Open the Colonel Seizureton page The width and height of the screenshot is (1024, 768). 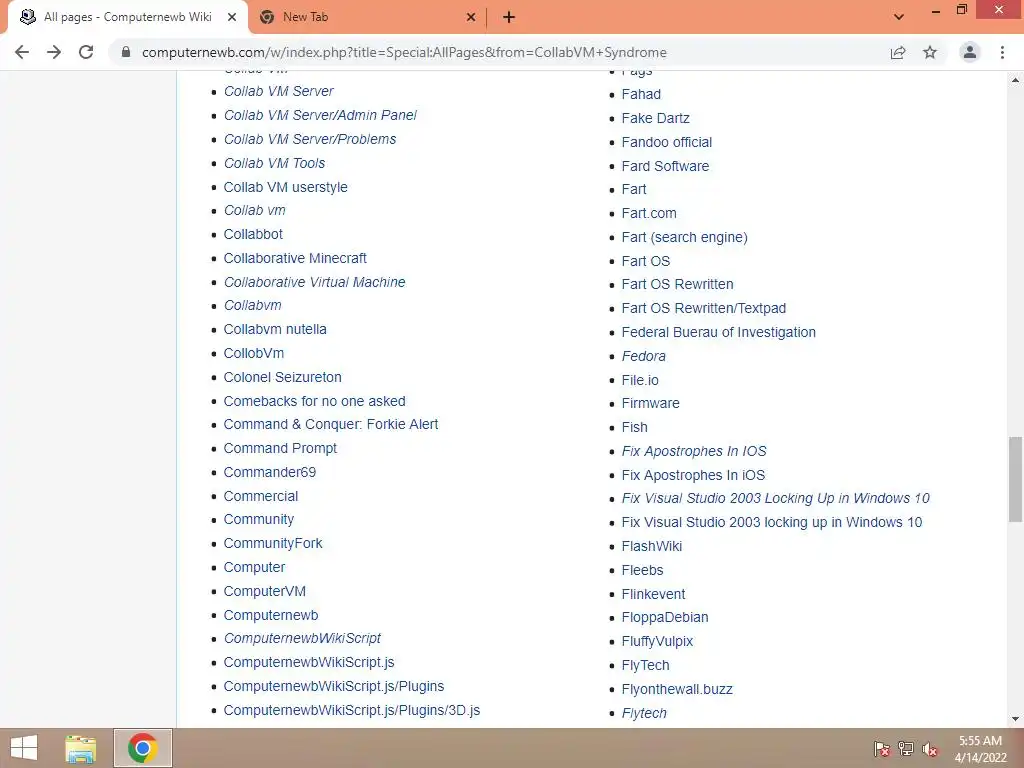click(x=282, y=377)
